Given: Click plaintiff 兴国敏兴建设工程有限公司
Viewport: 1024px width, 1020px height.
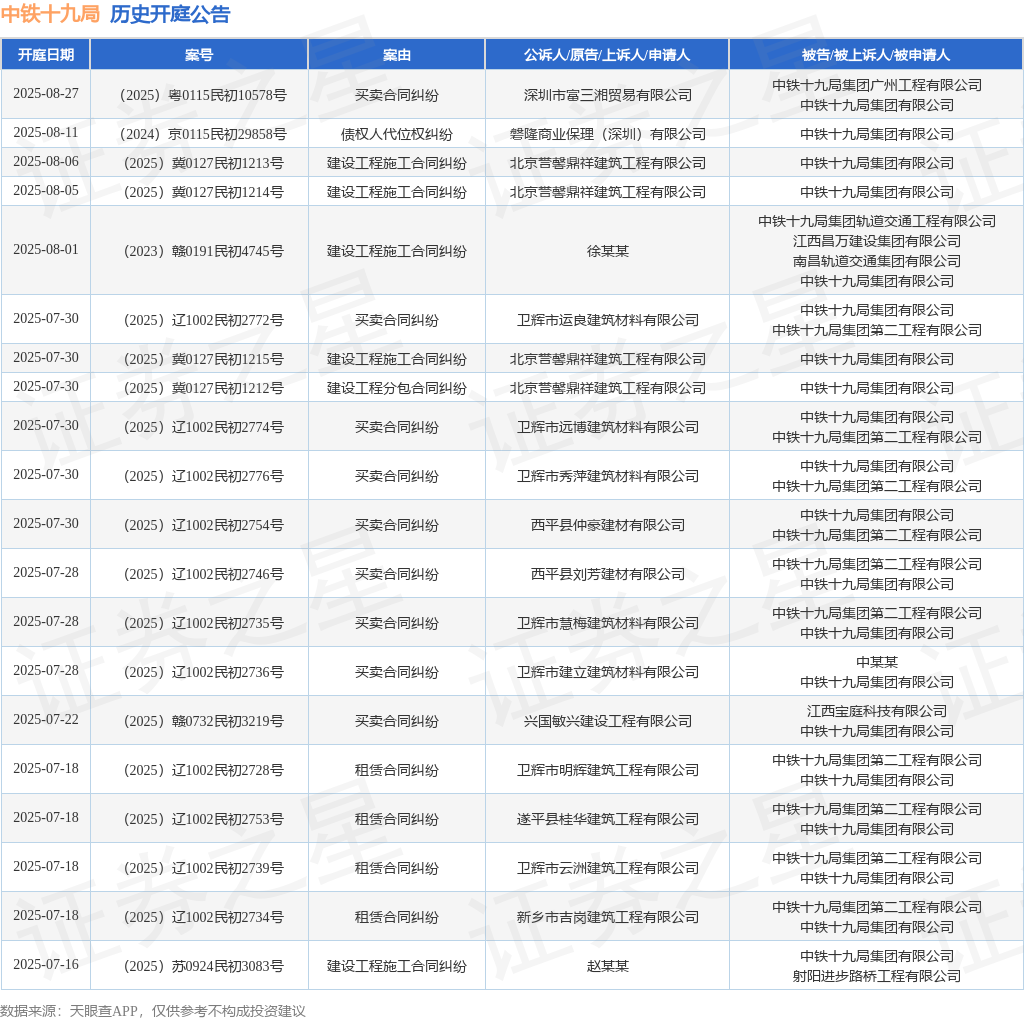Looking at the screenshot, I should (x=607, y=722).
